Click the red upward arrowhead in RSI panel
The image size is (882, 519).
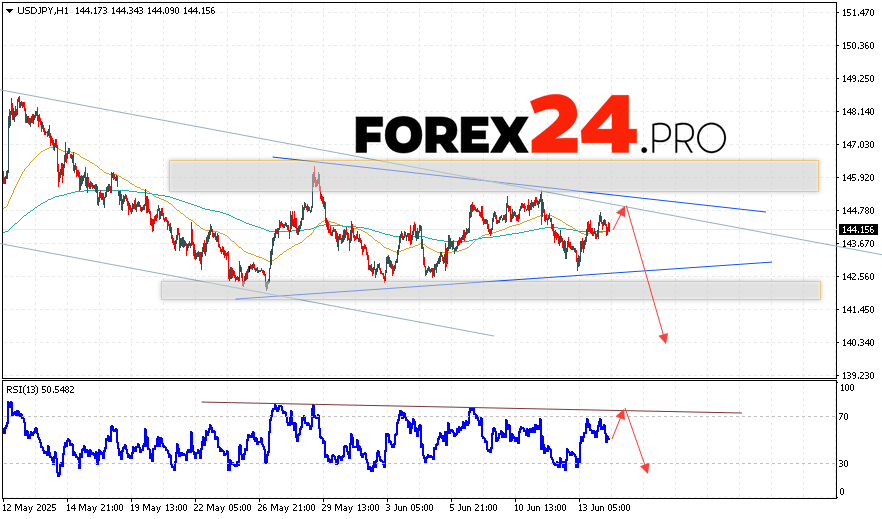point(624,411)
